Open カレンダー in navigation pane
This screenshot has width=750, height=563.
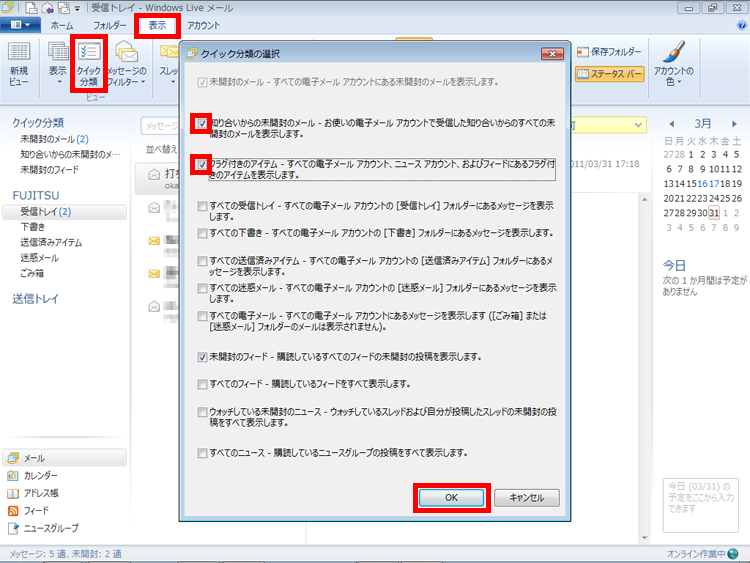point(33,475)
